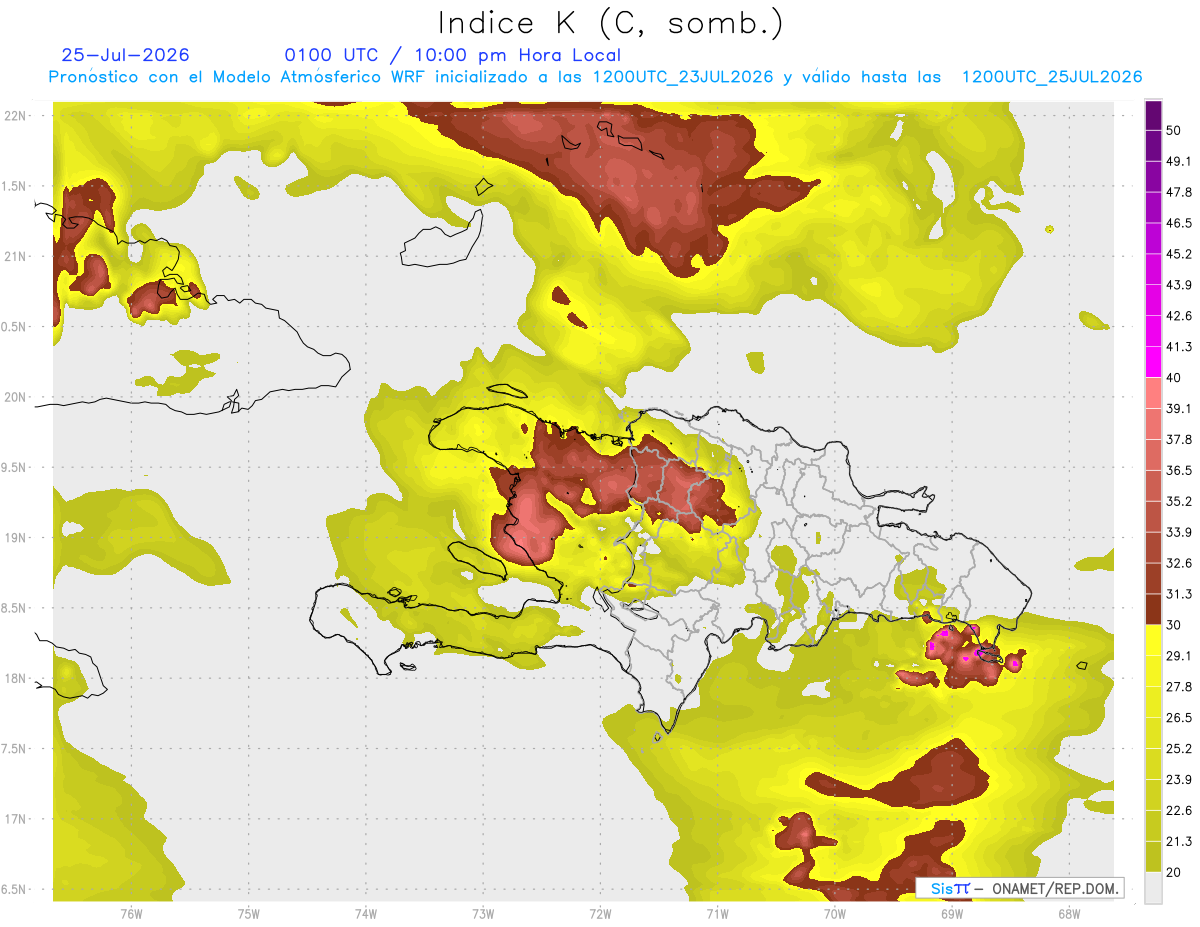
Task: Click the colorbar value '23.9'
Action: point(1179,779)
